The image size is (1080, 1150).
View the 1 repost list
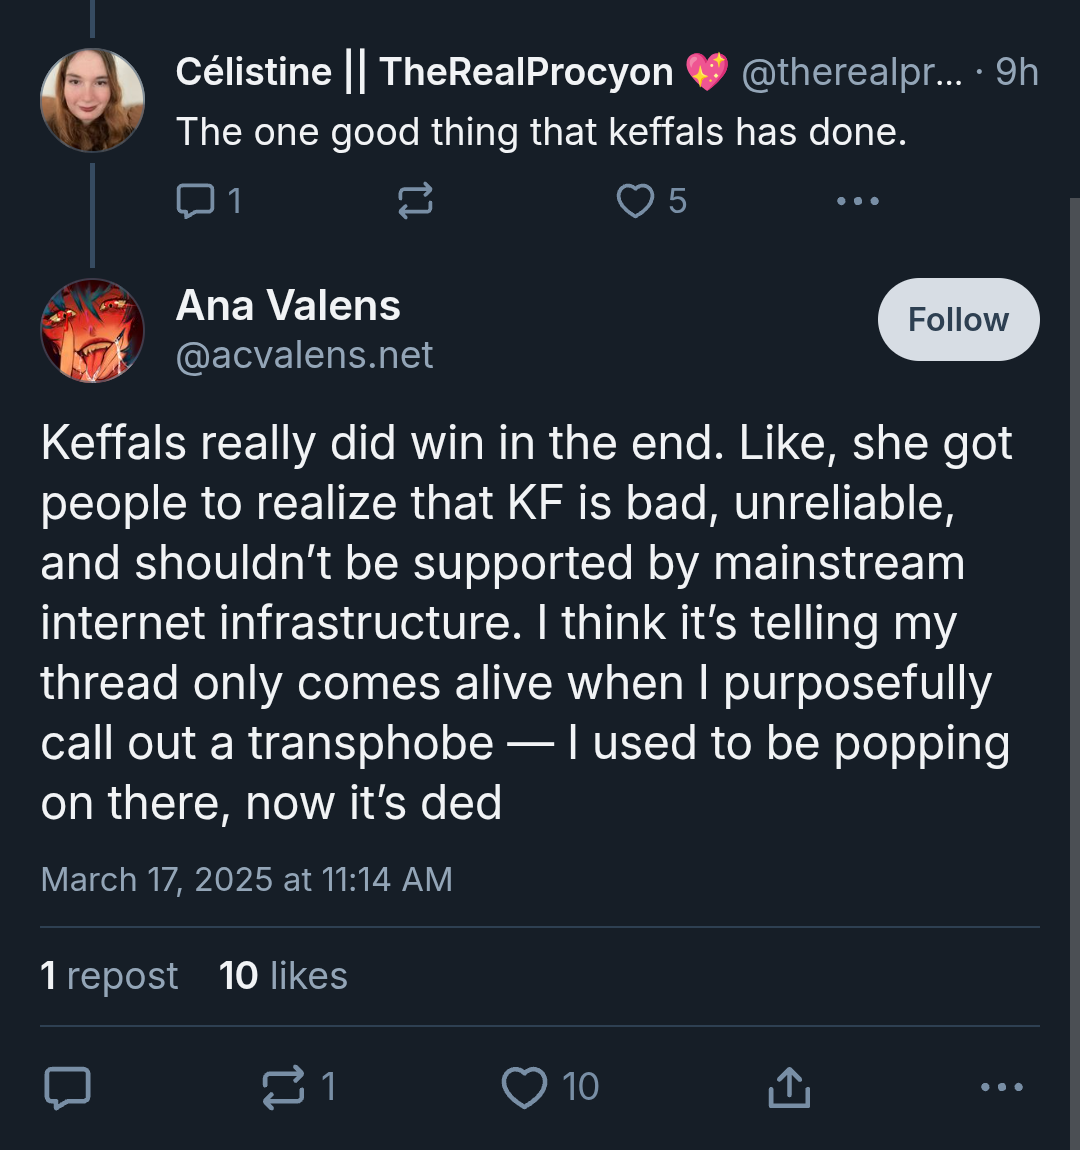[x=109, y=976]
